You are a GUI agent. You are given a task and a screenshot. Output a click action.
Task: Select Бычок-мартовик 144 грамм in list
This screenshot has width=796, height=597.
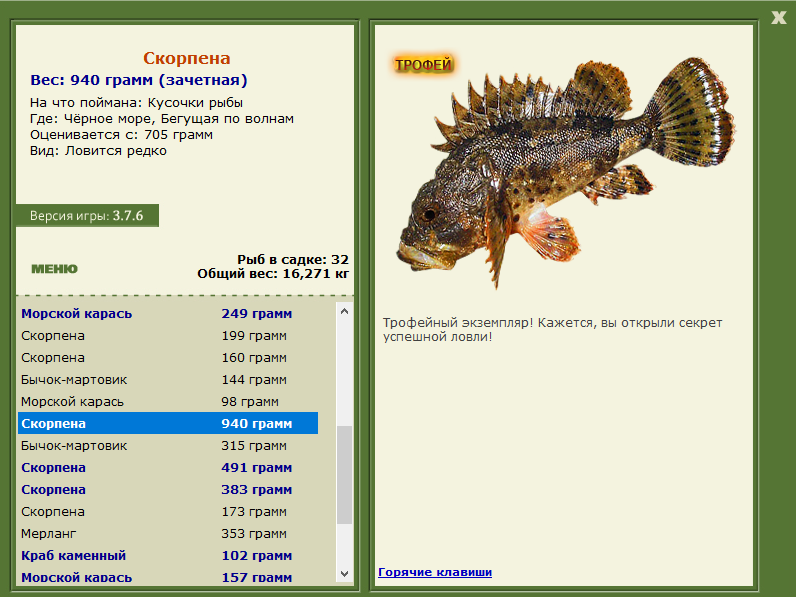[x=167, y=379]
